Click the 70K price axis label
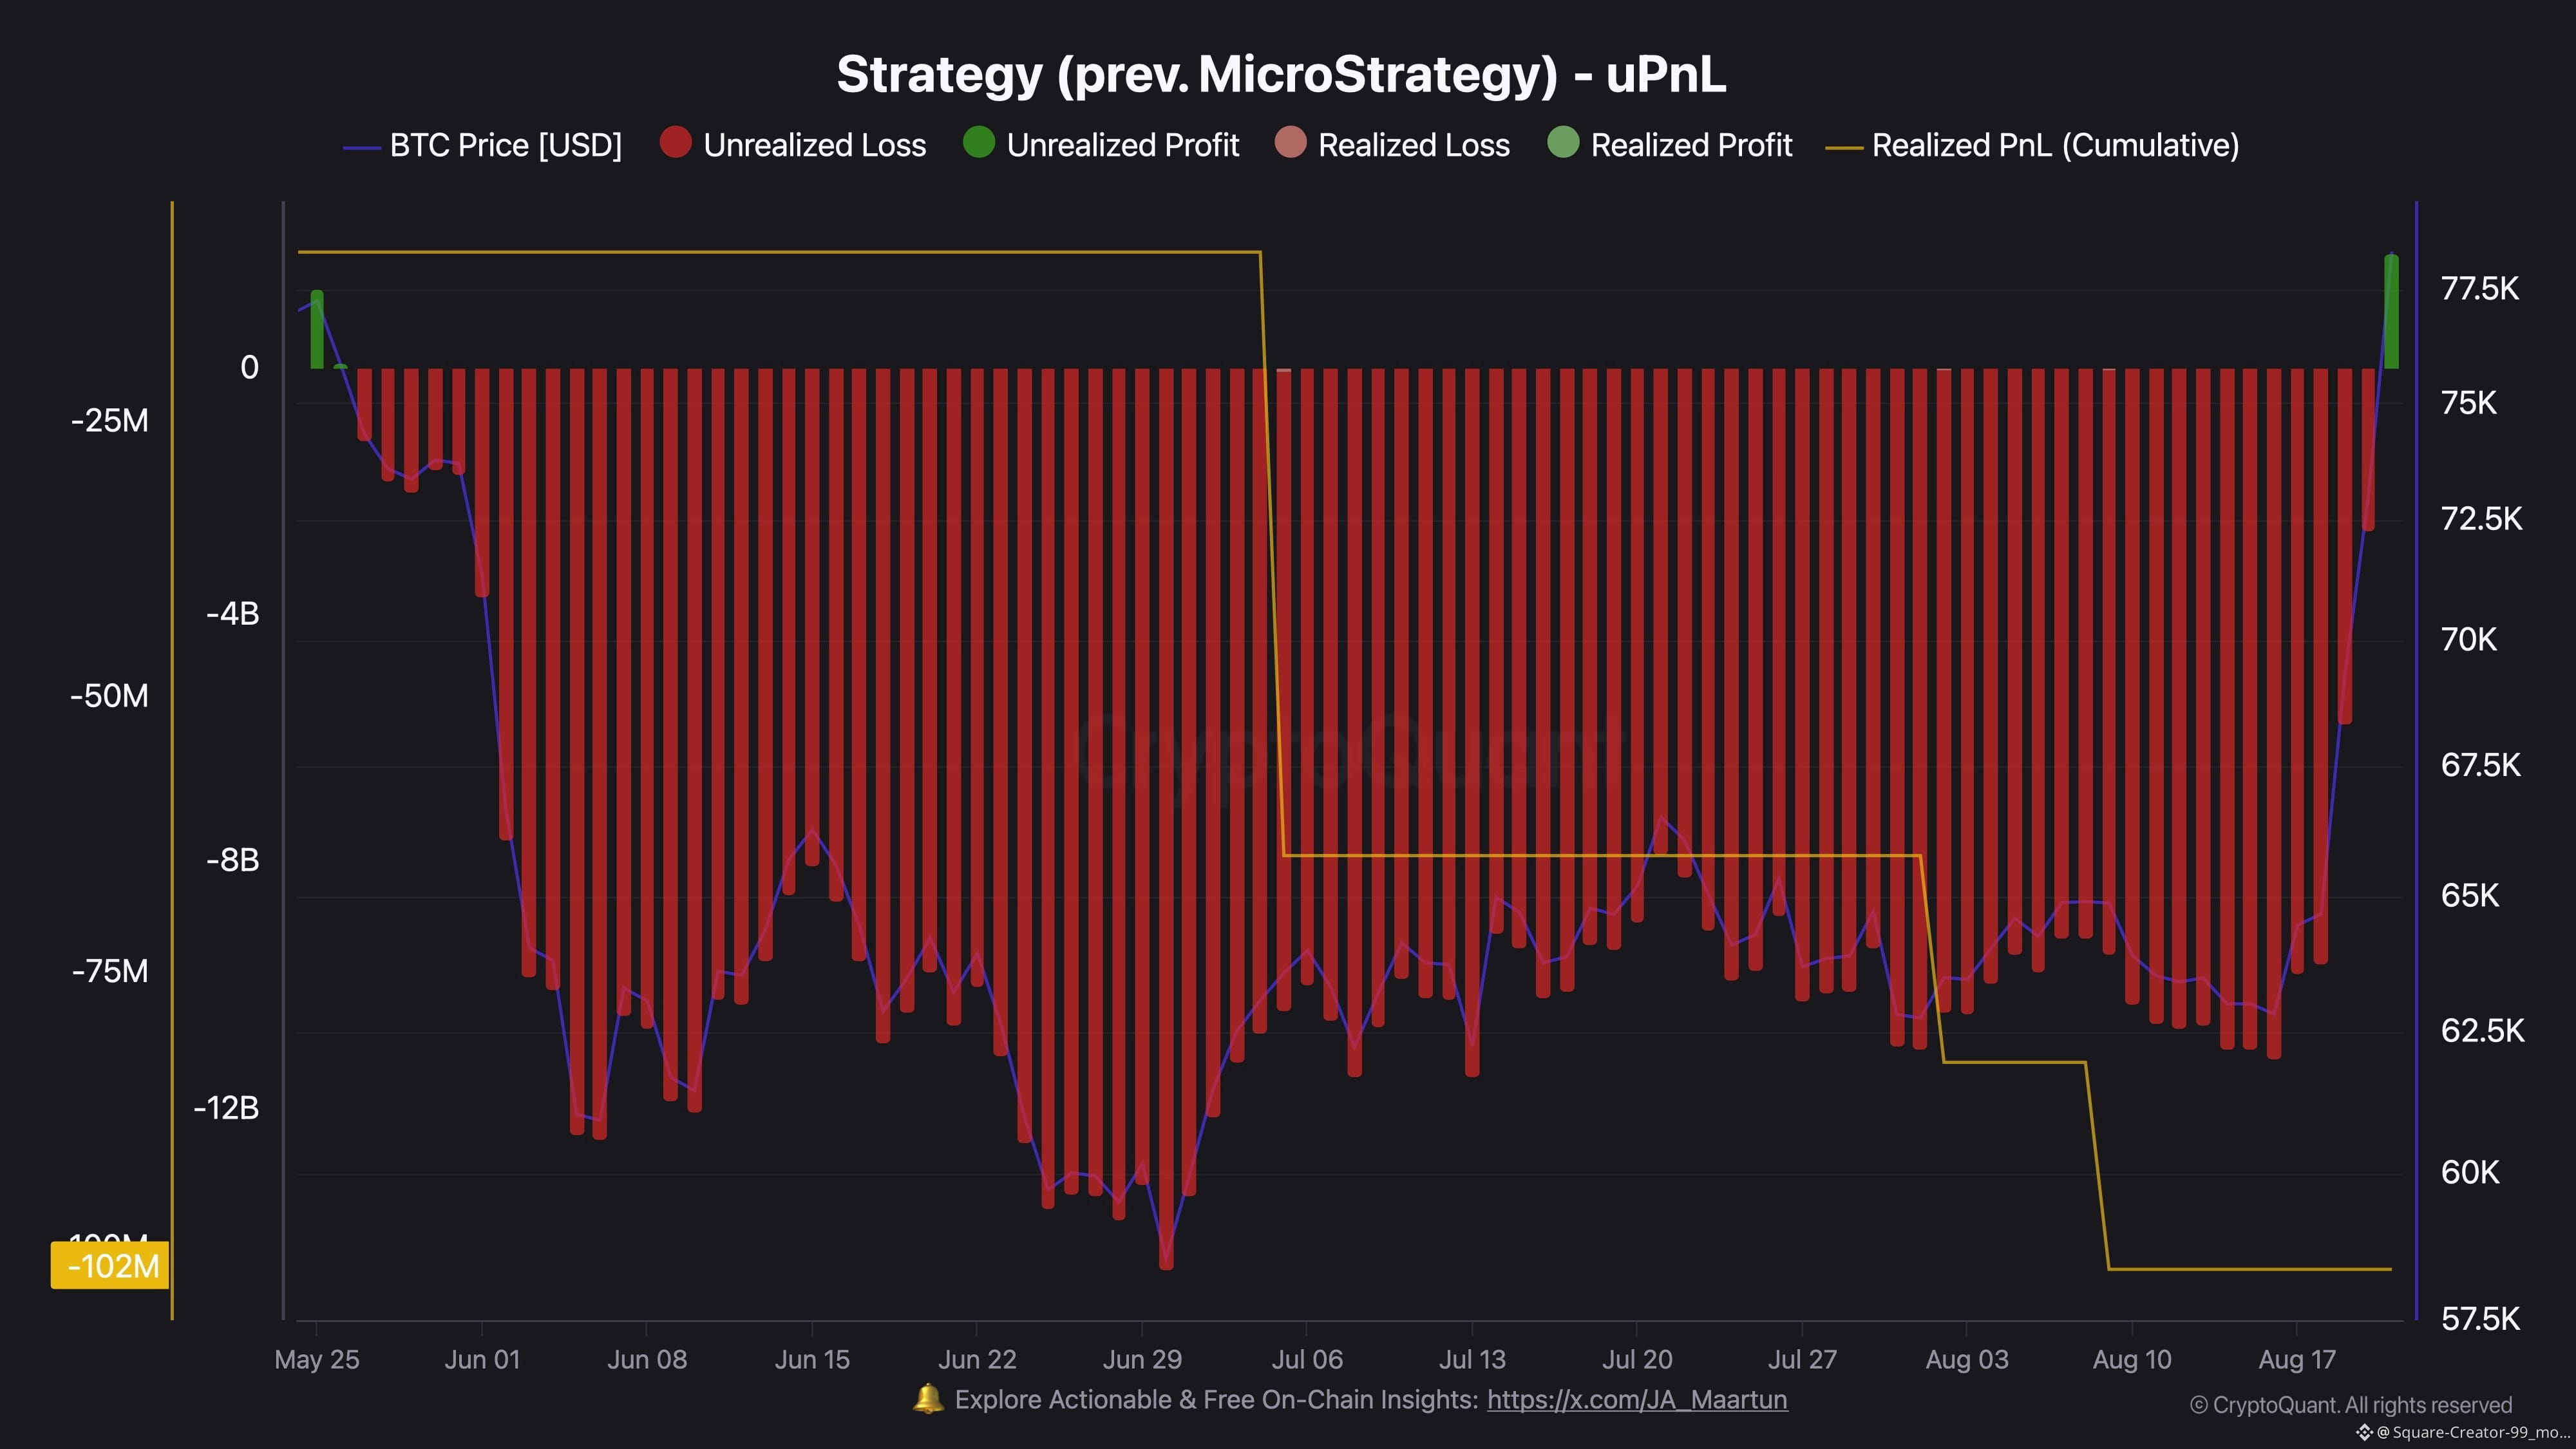The height and width of the screenshot is (1449, 2576). pos(2469,639)
